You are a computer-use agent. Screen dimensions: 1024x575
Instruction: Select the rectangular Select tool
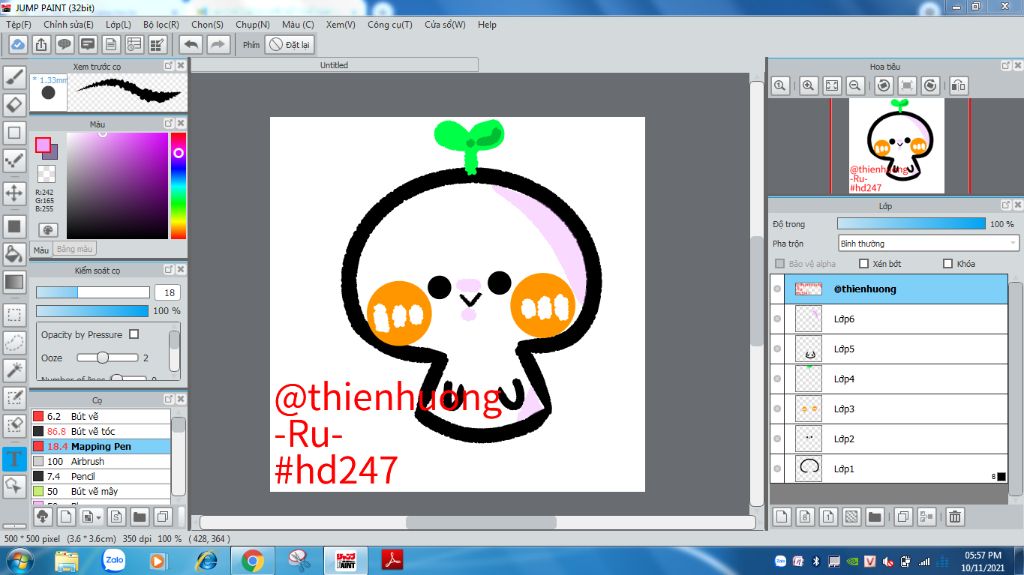(x=14, y=314)
